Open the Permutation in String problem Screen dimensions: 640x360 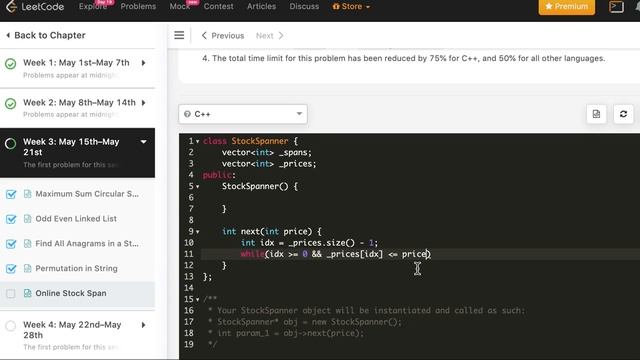[x=76, y=269]
